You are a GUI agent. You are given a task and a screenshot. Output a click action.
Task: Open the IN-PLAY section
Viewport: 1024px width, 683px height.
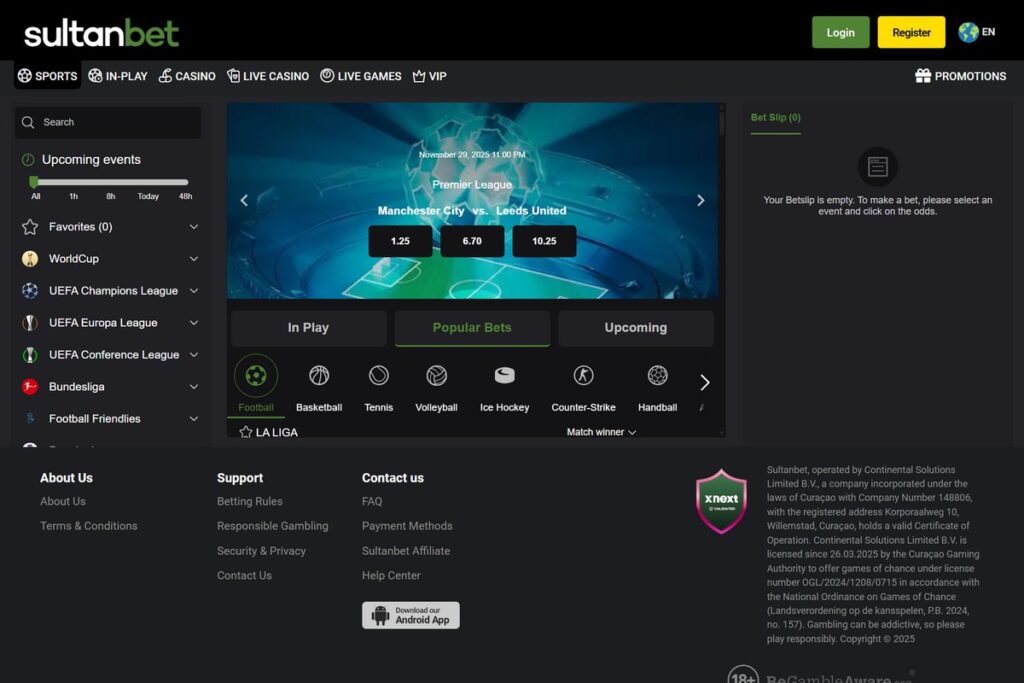117,76
